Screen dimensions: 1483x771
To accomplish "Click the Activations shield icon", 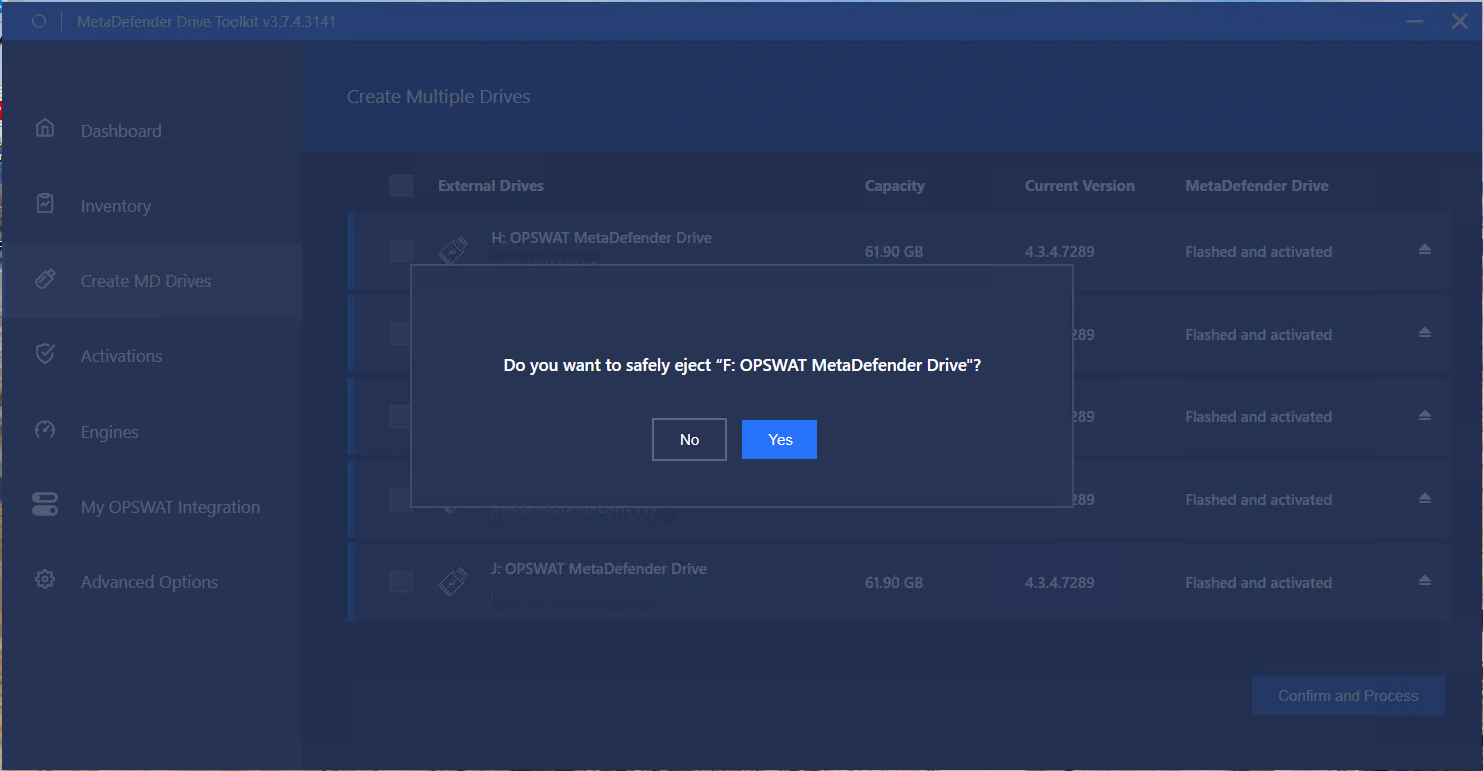I will 44,353.
